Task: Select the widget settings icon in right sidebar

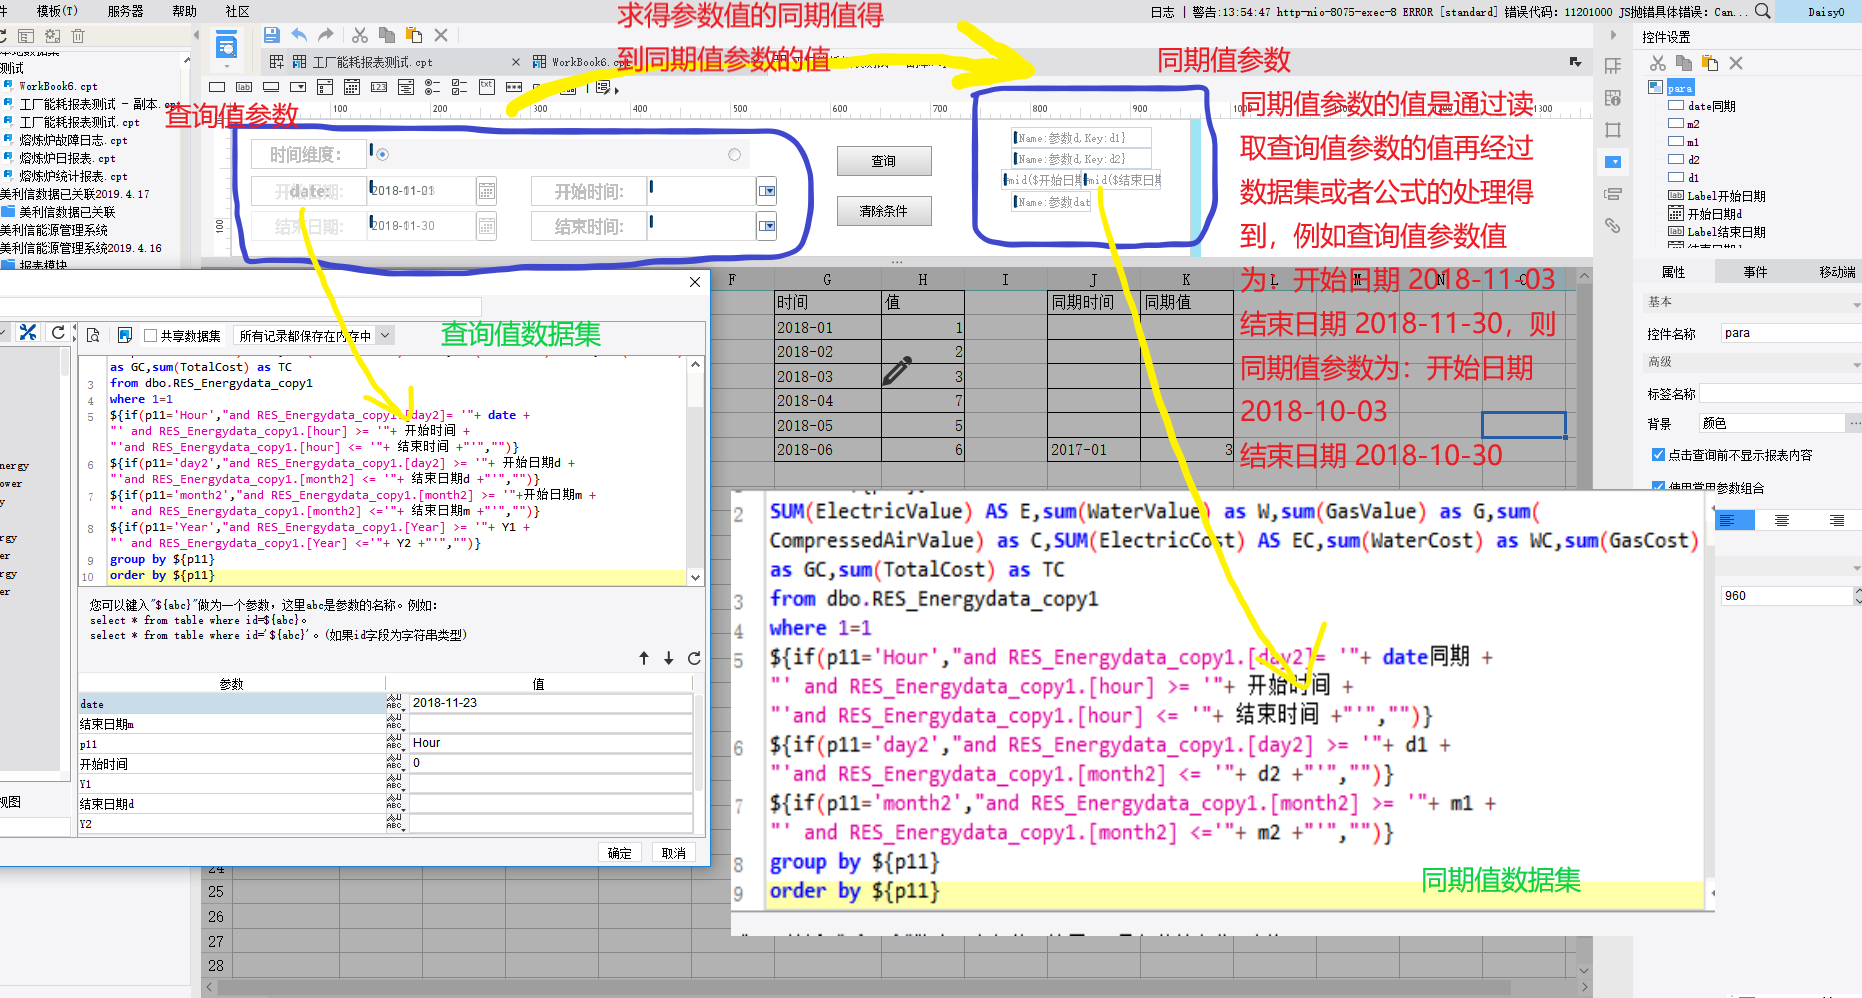Action: pos(1613,162)
